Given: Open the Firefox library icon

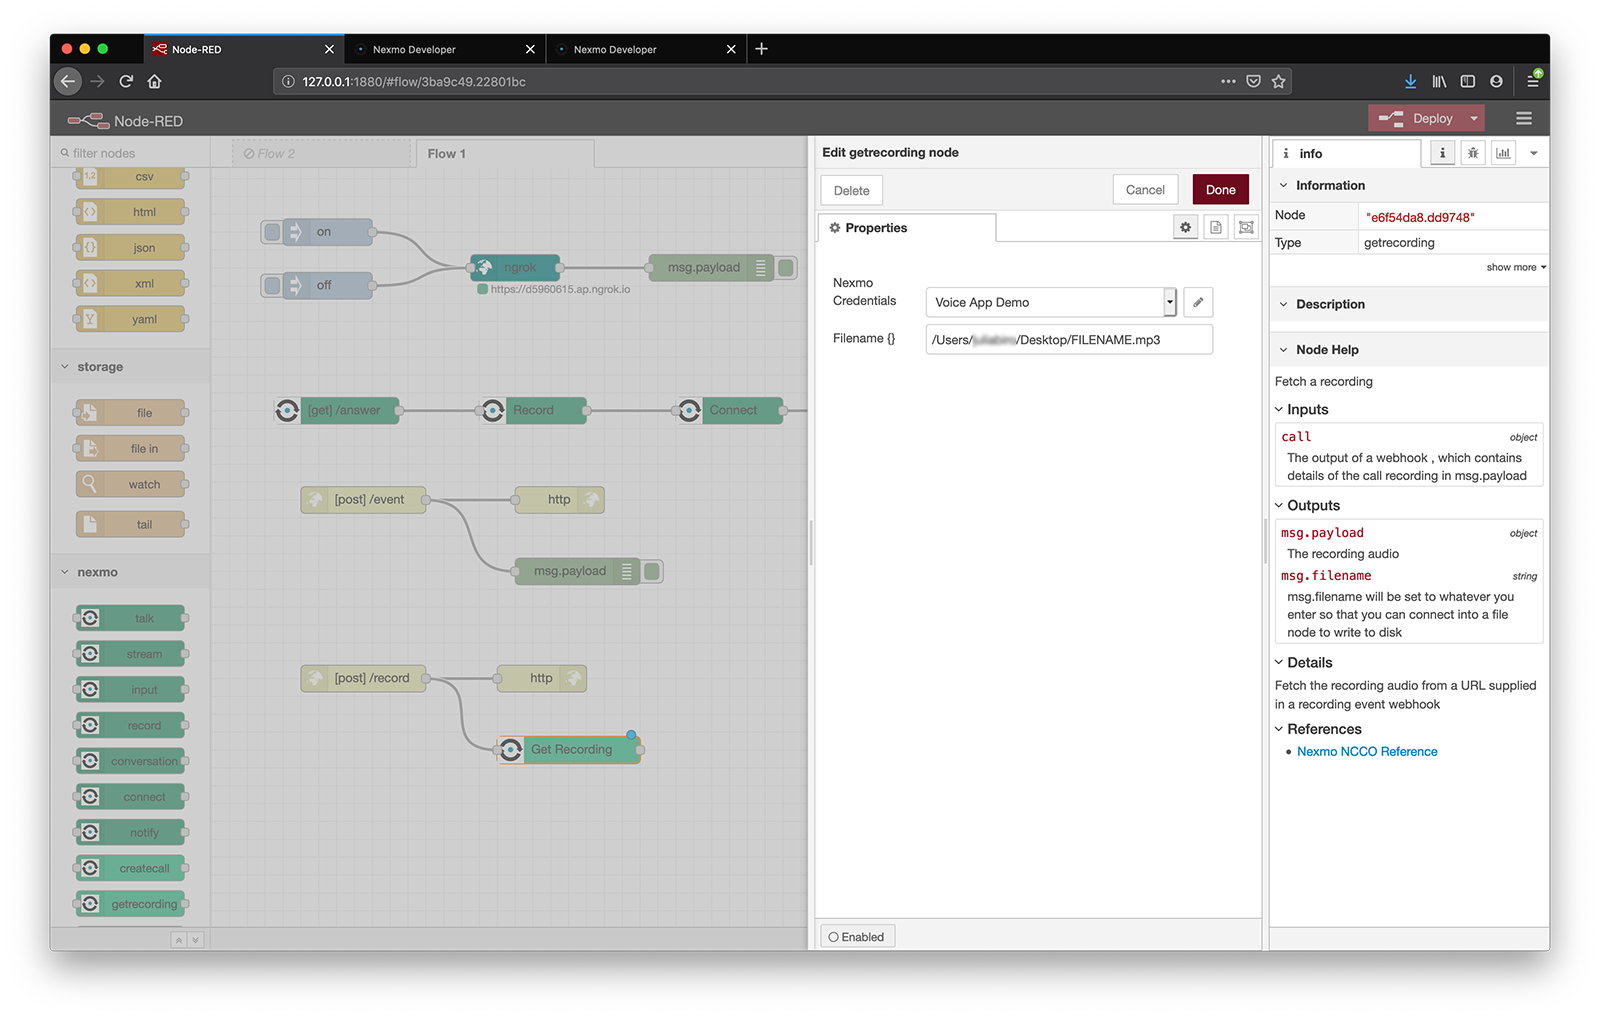Looking at the screenshot, I should coord(1439,81).
